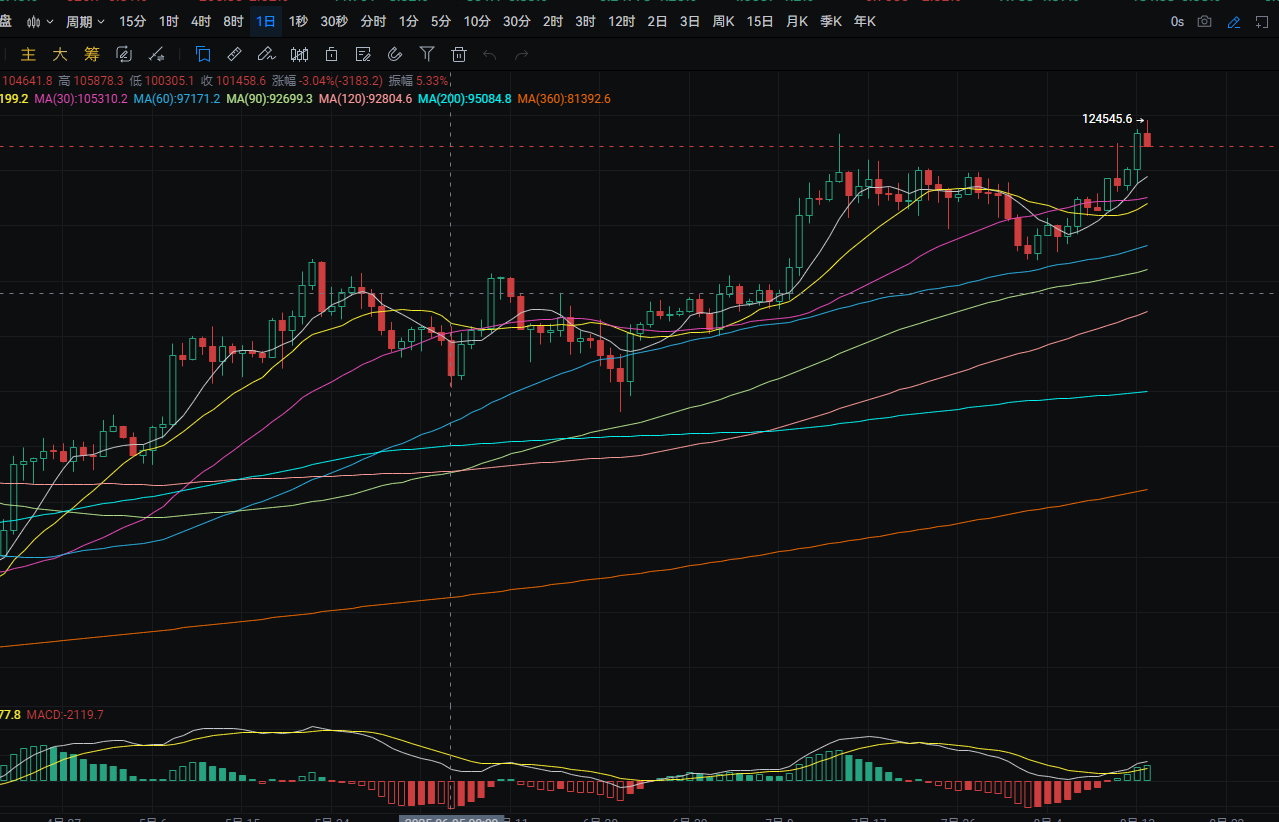Expand the 周期 period dropdown
Image resolution: width=1279 pixels, height=822 pixels.
85,21
